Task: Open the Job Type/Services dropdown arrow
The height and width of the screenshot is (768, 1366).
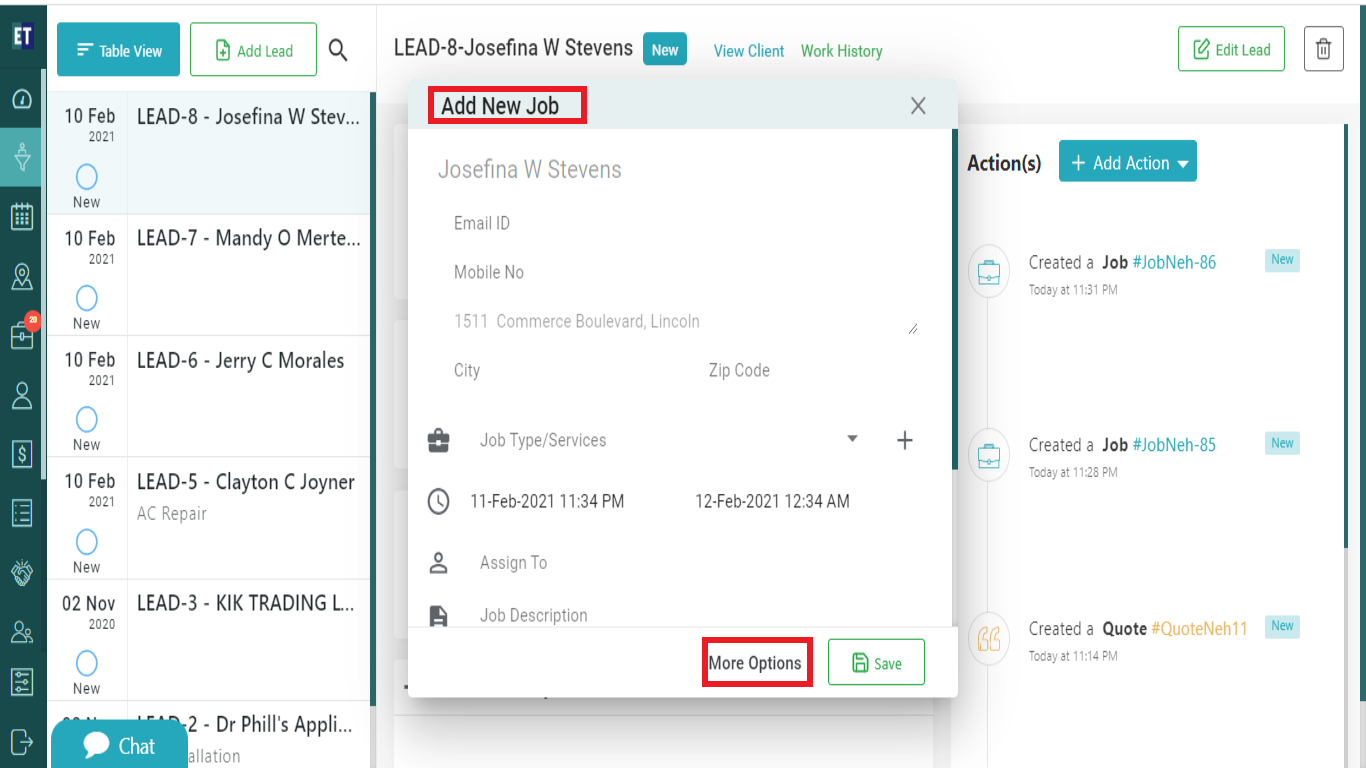Action: (852, 439)
